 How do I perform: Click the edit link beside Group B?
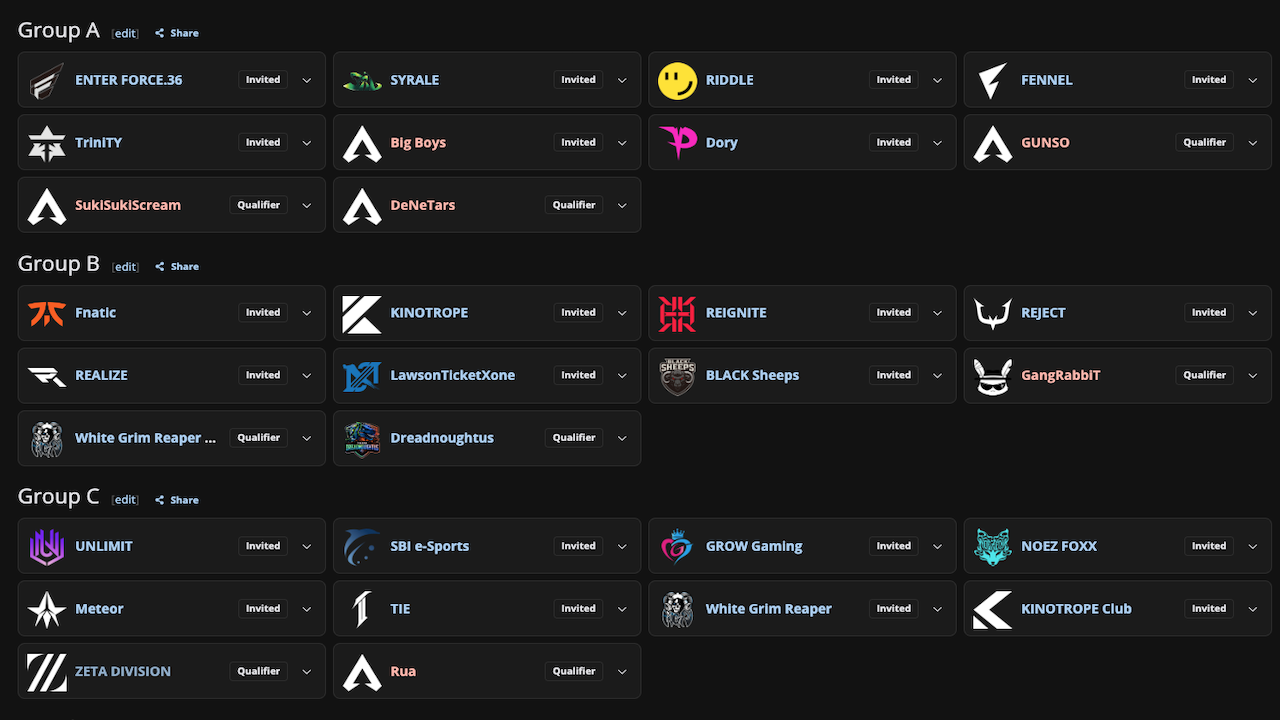(125, 267)
